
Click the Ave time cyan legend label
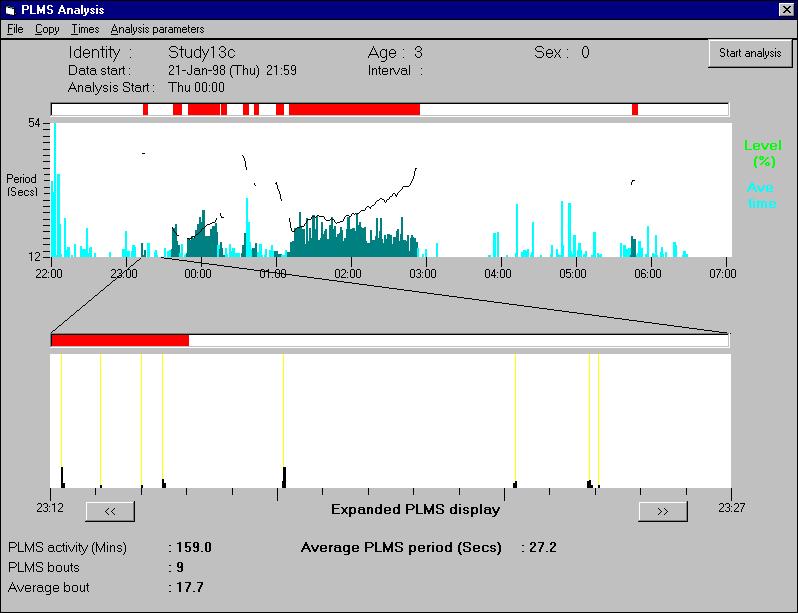point(761,196)
